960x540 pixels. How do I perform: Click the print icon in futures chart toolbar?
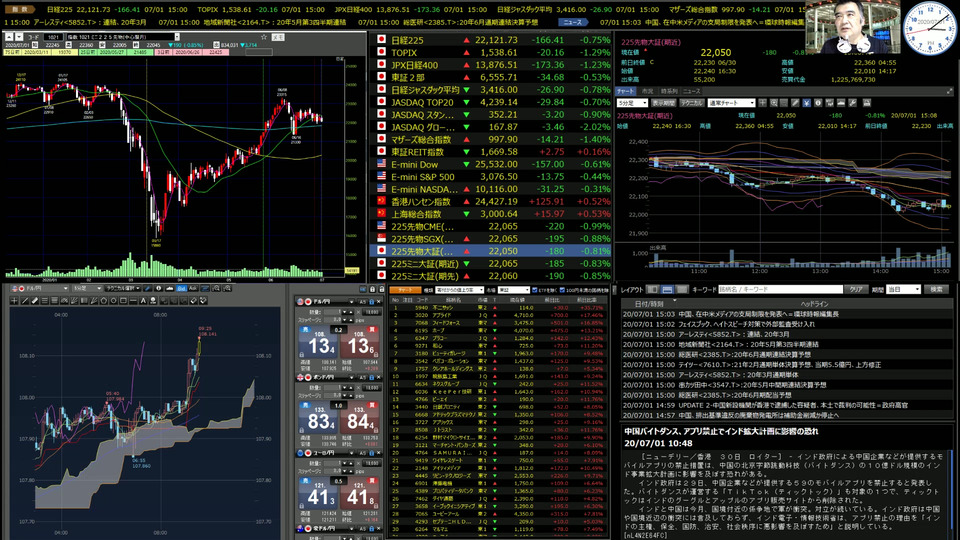tap(867, 103)
